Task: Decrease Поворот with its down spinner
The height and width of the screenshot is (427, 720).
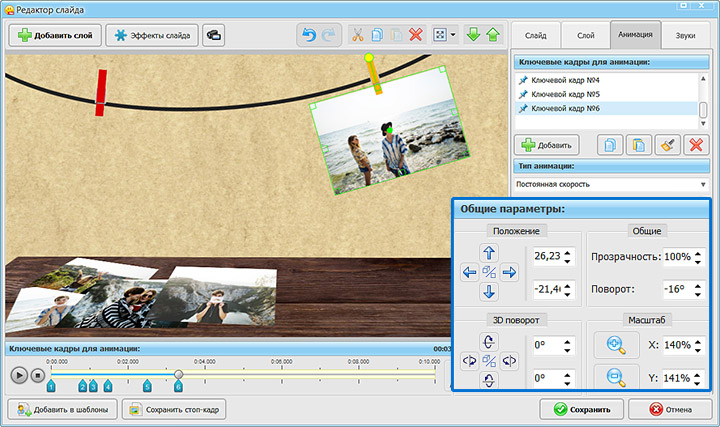Action: pyautogui.click(x=698, y=293)
